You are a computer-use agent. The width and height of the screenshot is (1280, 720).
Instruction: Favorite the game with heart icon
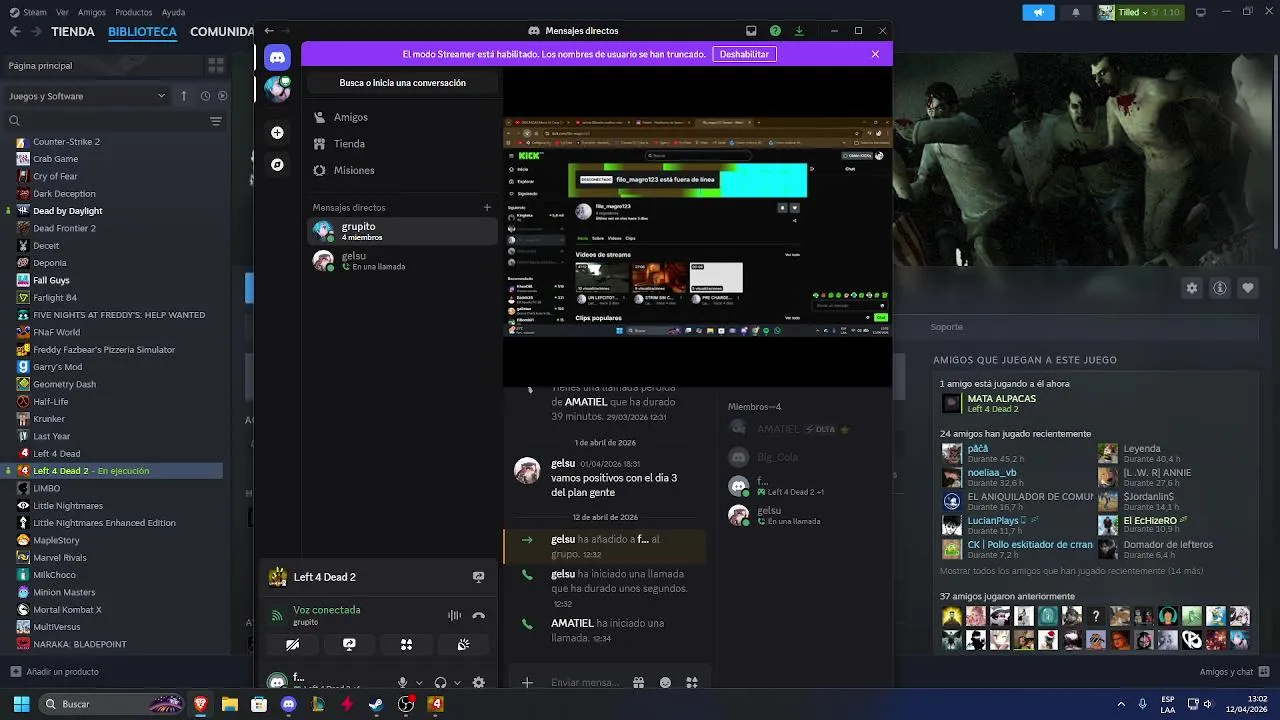(x=1248, y=288)
